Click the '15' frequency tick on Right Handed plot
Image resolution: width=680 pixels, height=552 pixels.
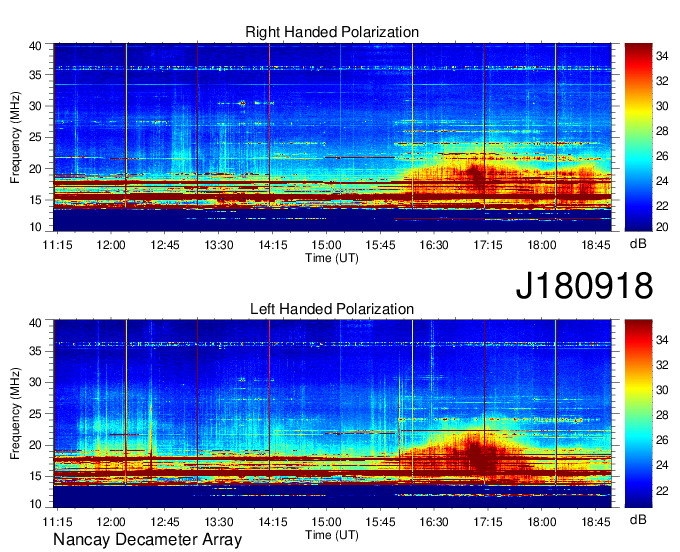pyautogui.click(x=35, y=200)
